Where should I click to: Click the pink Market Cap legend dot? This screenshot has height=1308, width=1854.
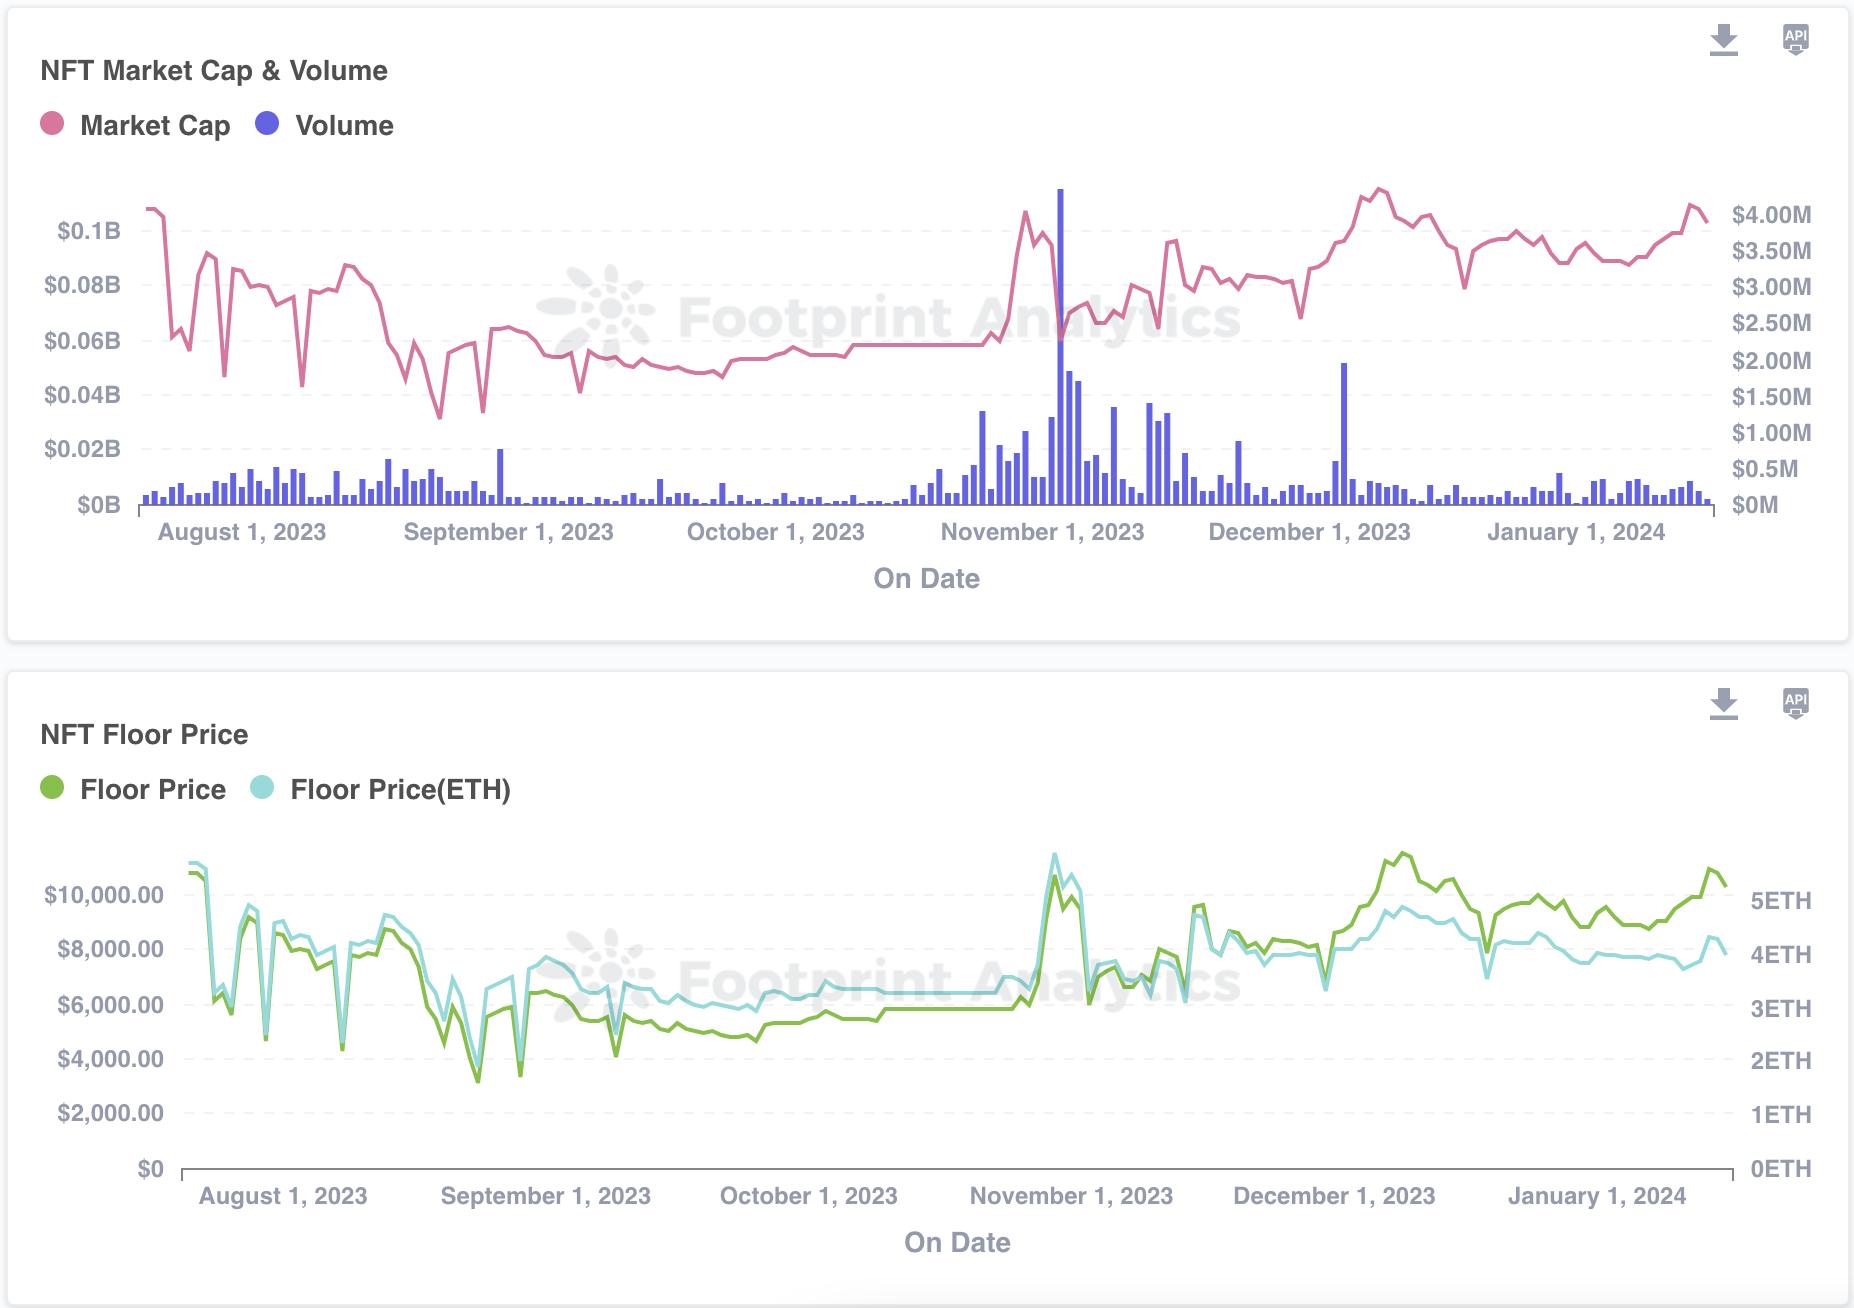(x=52, y=124)
